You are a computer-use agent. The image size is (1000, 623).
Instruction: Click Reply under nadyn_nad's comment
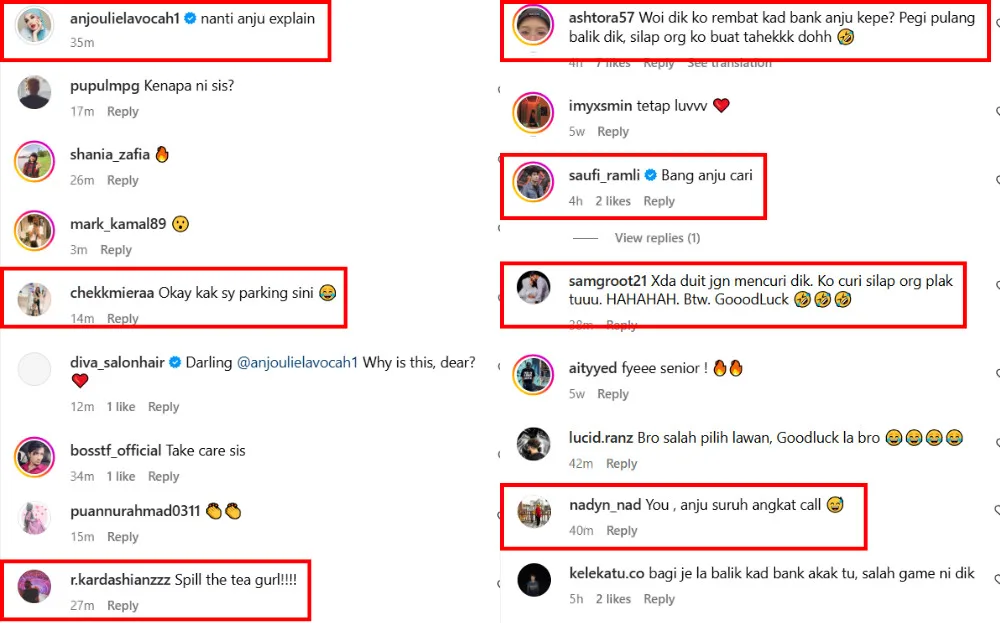[x=621, y=531]
